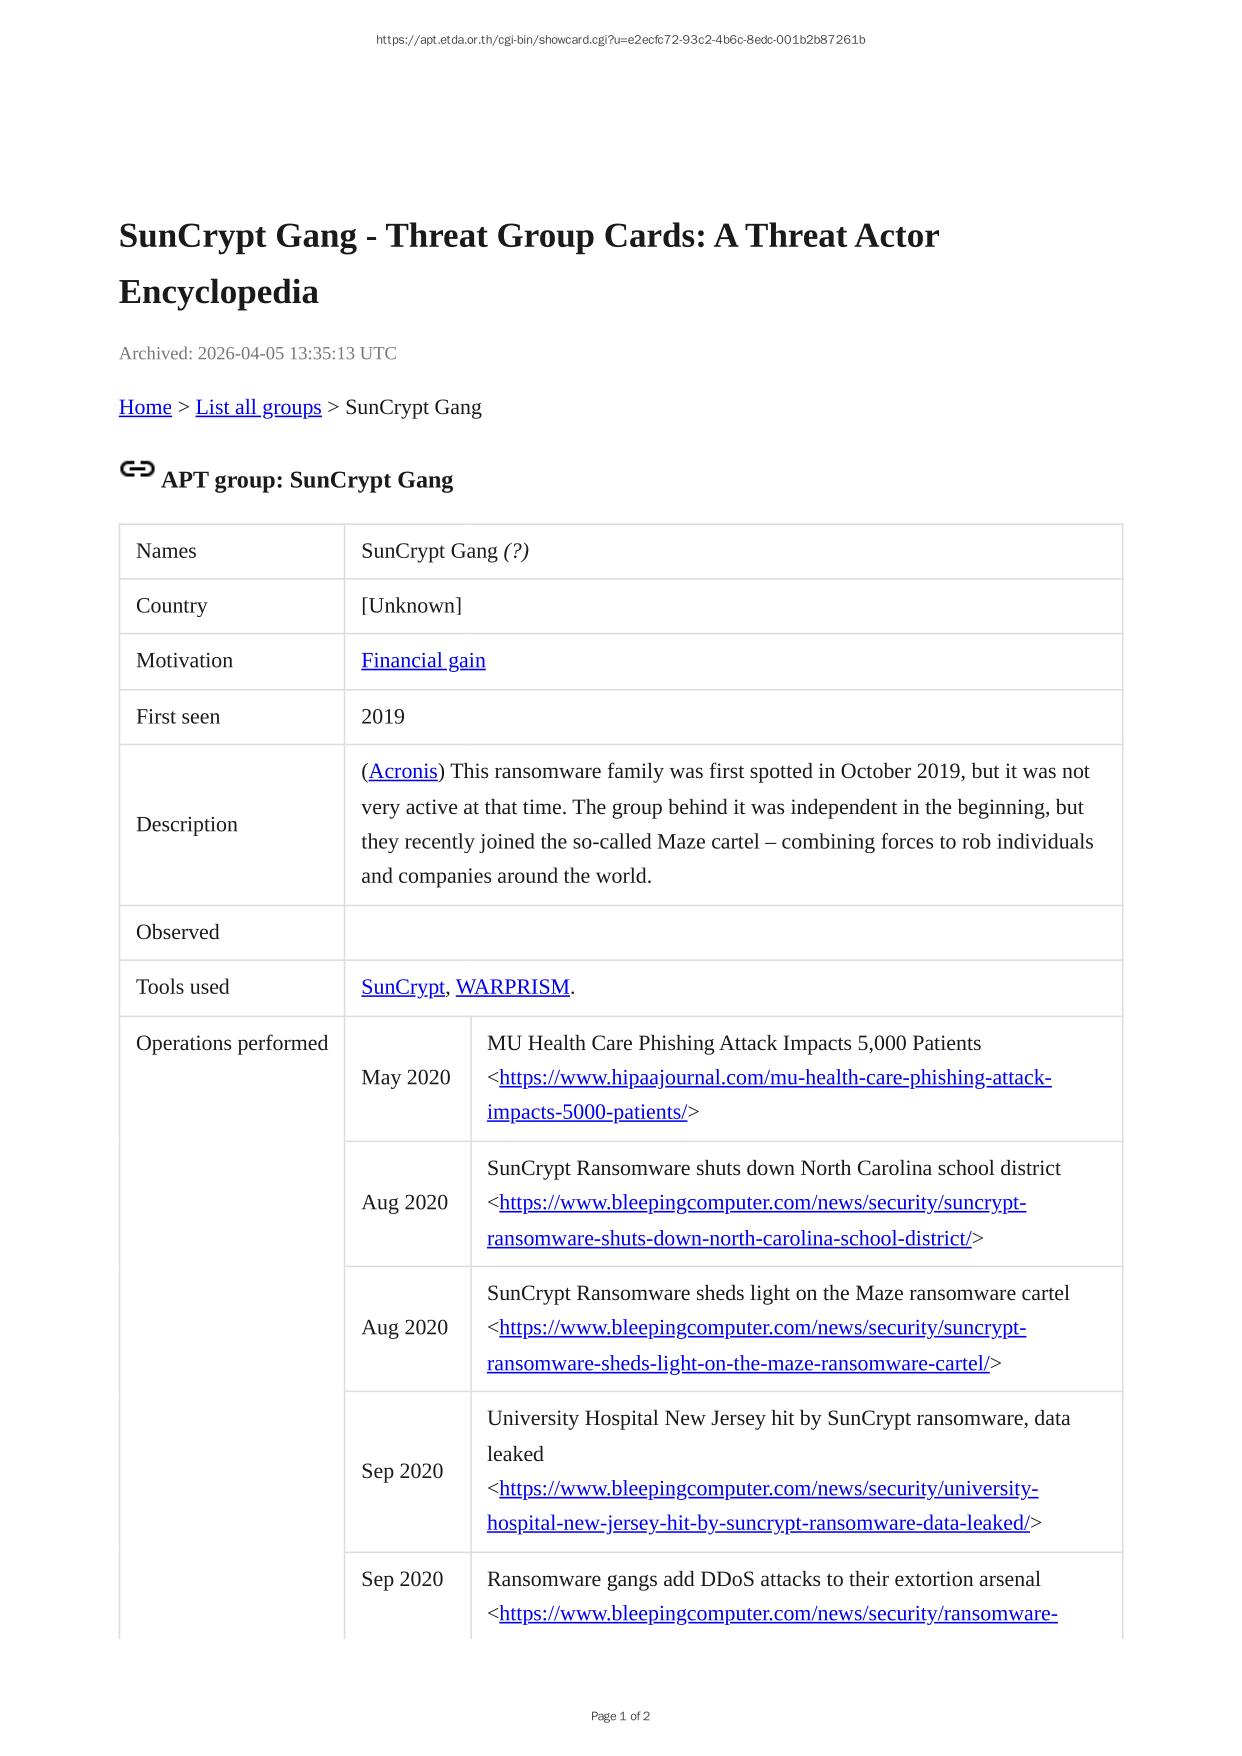Go to the Home breadcrumb link
Viewport: 1242px width, 1756px height.
click(145, 407)
